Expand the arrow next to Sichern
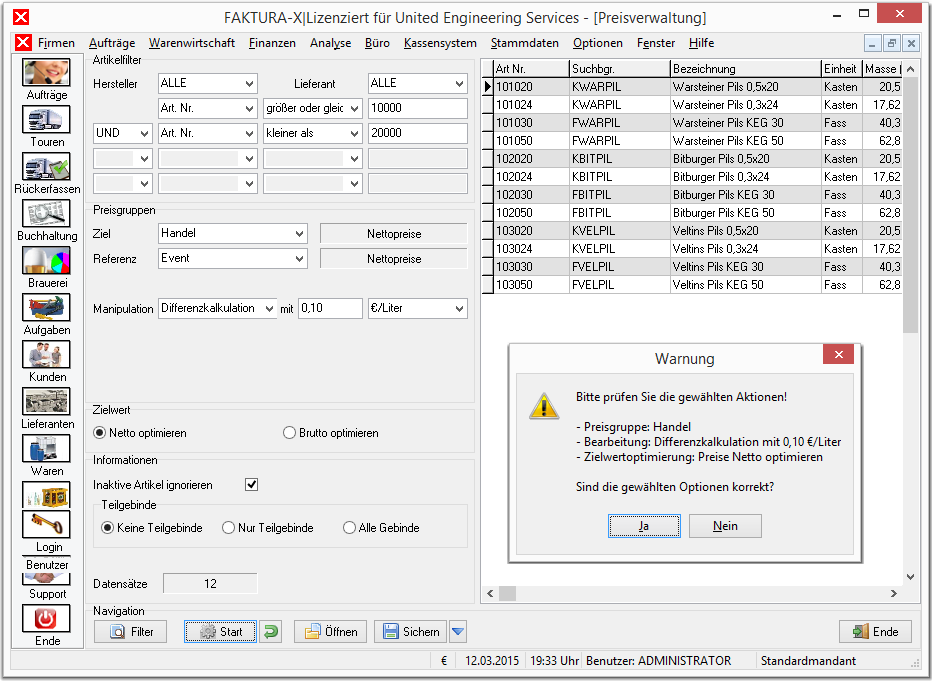 click(458, 631)
